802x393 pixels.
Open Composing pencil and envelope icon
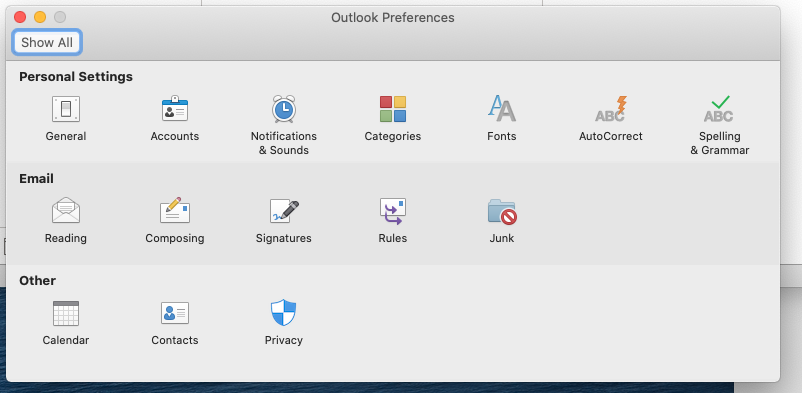point(174,210)
